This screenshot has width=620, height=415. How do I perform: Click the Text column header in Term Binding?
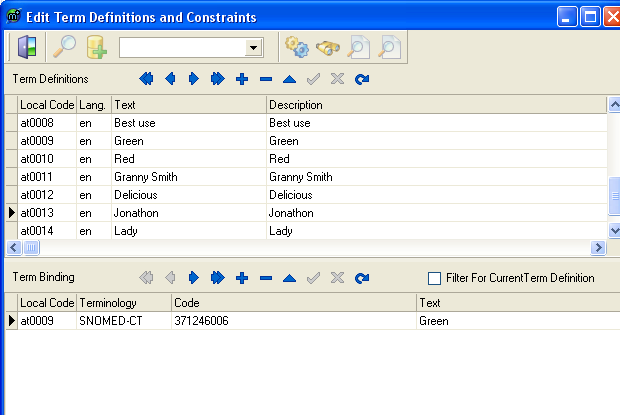(x=518, y=303)
